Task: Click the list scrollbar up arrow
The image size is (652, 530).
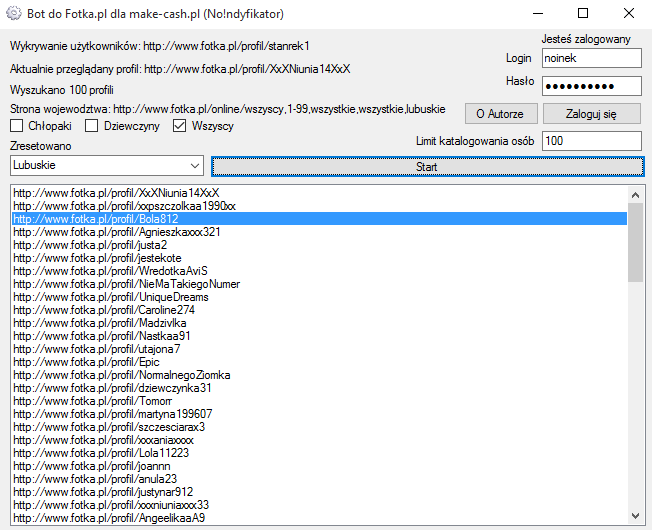Action: point(635,194)
